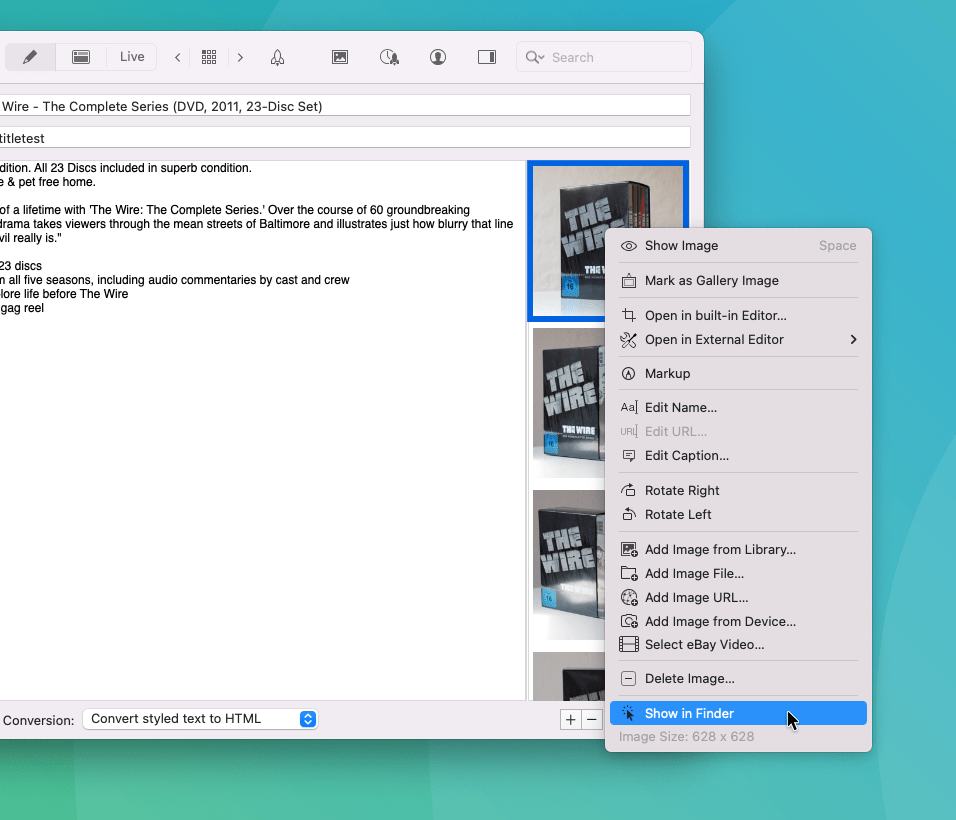Screen dimensions: 956x820
Task: Choose Add Image from Library
Action: coord(738,549)
